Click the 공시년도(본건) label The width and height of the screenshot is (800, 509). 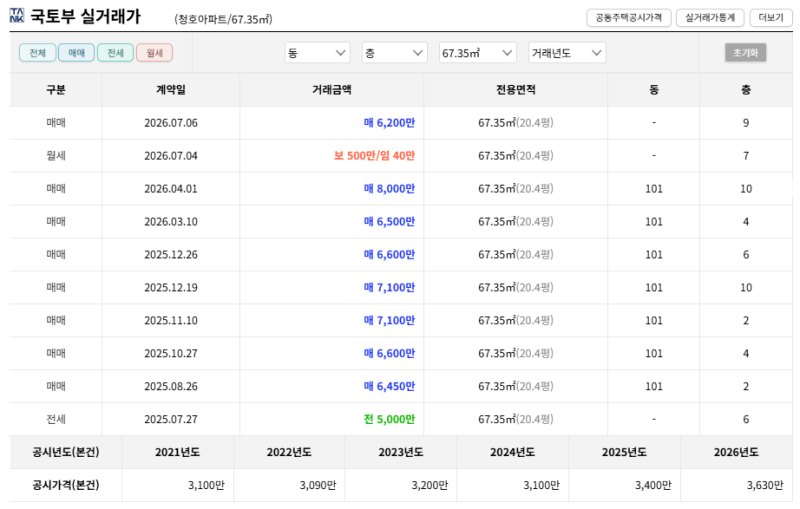(x=66, y=452)
